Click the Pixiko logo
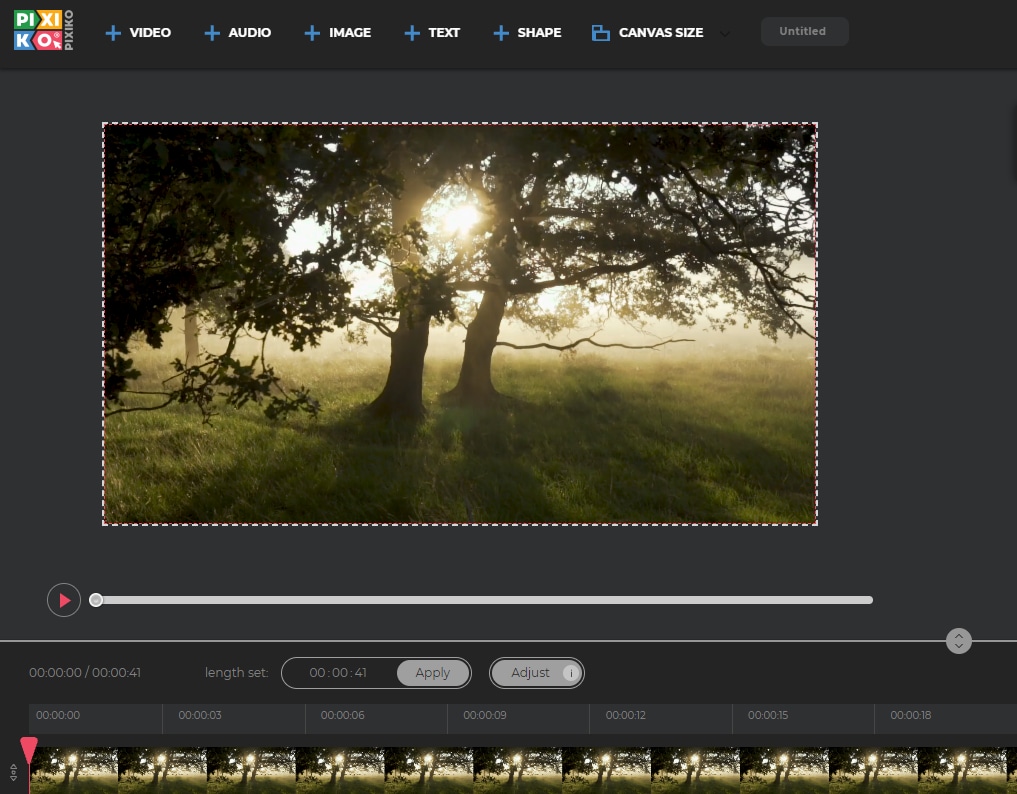 [43, 30]
